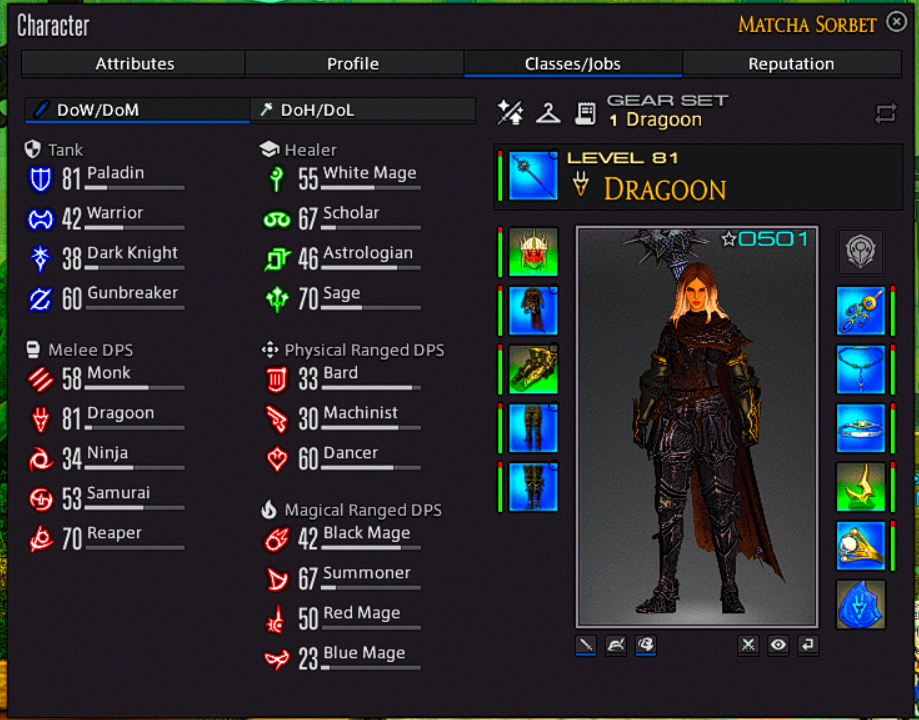This screenshot has height=720, width=919.
Task: Select the Paladin job entry
Action: pyautogui.click(x=106, y=178)
